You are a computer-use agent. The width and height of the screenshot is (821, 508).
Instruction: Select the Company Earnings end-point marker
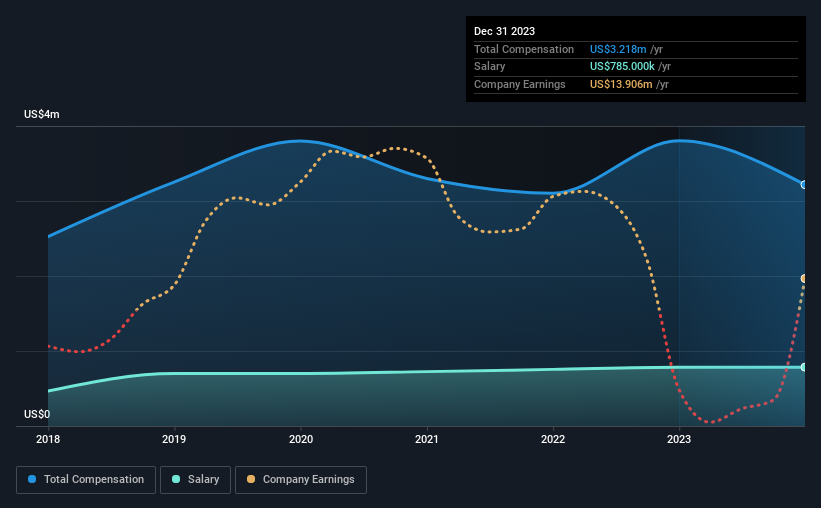point(804,279)
